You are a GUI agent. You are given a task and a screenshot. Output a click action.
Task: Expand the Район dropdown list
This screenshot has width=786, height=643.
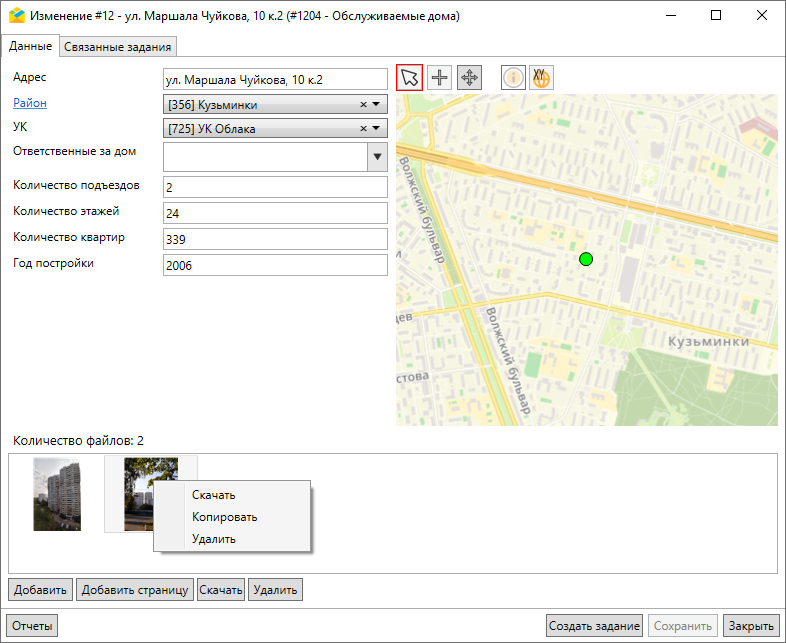[x=377, y=104]
